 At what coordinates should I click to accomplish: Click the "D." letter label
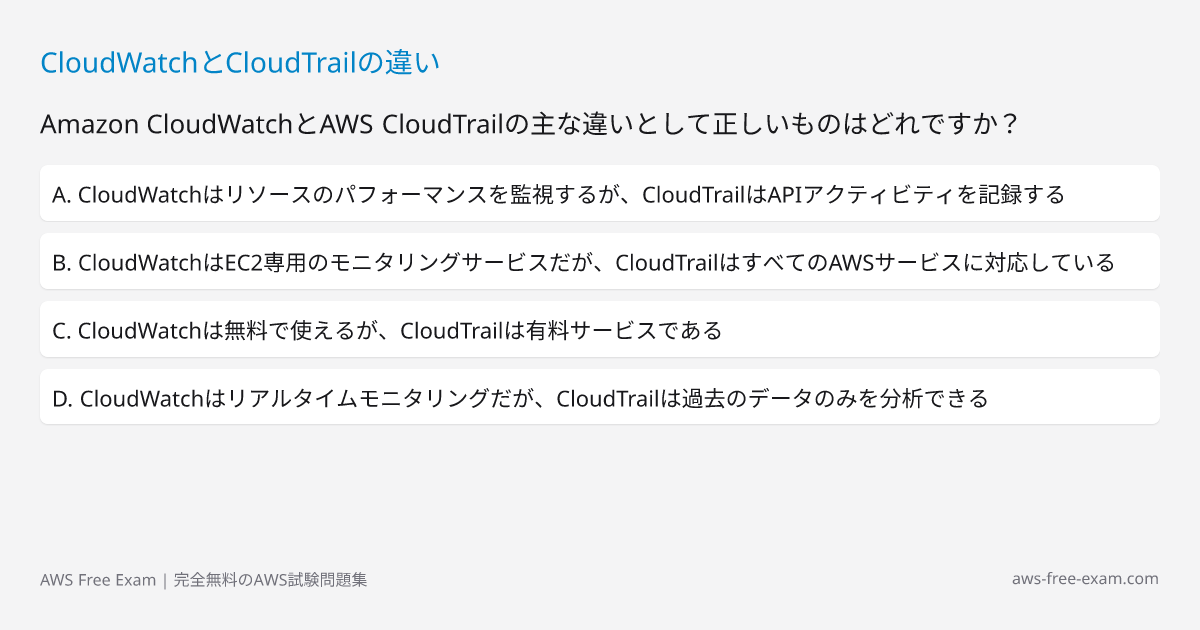point(62,398)
